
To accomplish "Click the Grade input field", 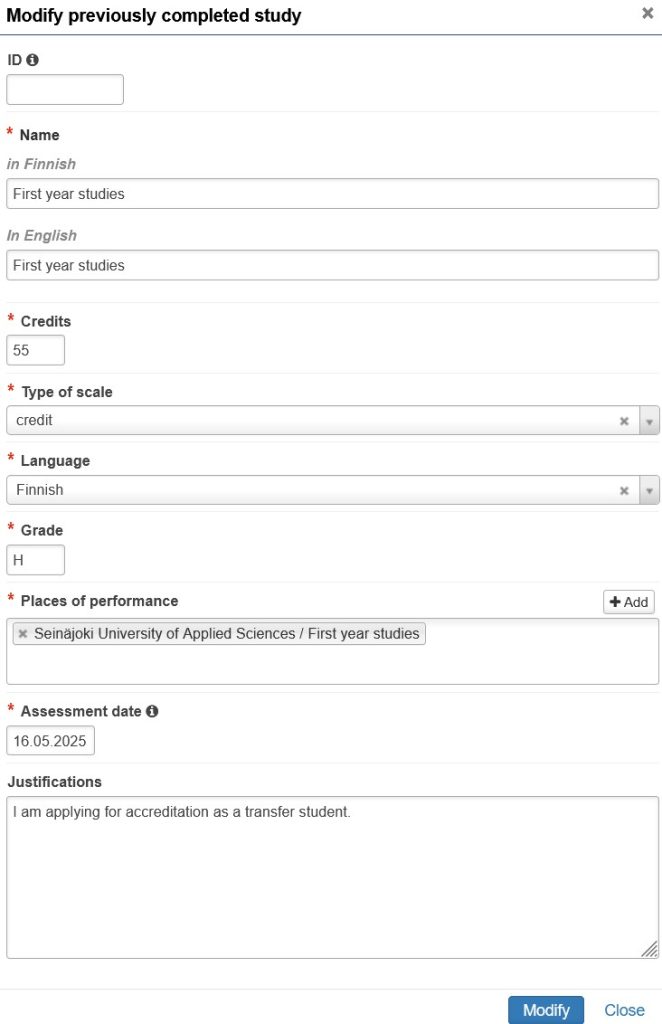I will [x=36, y=560].
